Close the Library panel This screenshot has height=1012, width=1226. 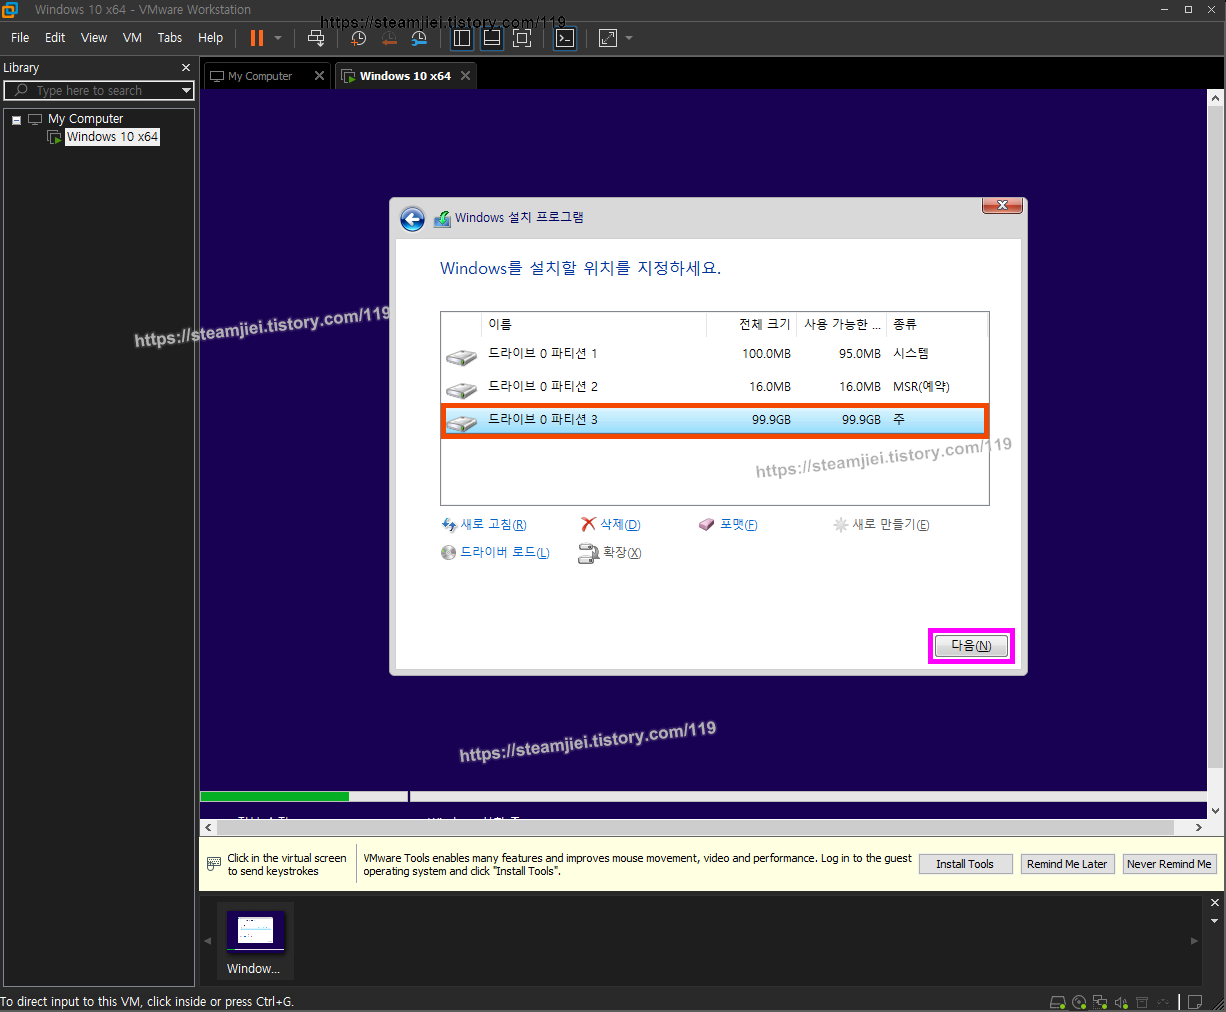[x=186, y=68]
